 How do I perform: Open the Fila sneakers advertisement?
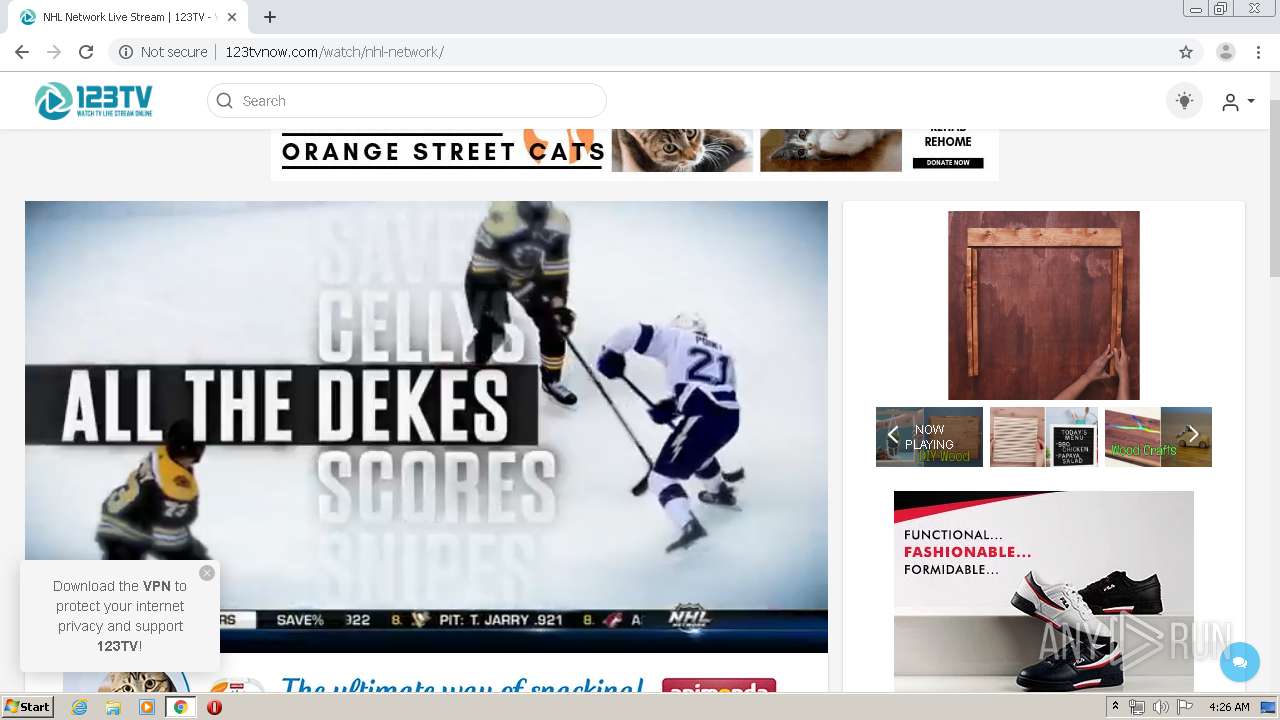point(1044,591)
